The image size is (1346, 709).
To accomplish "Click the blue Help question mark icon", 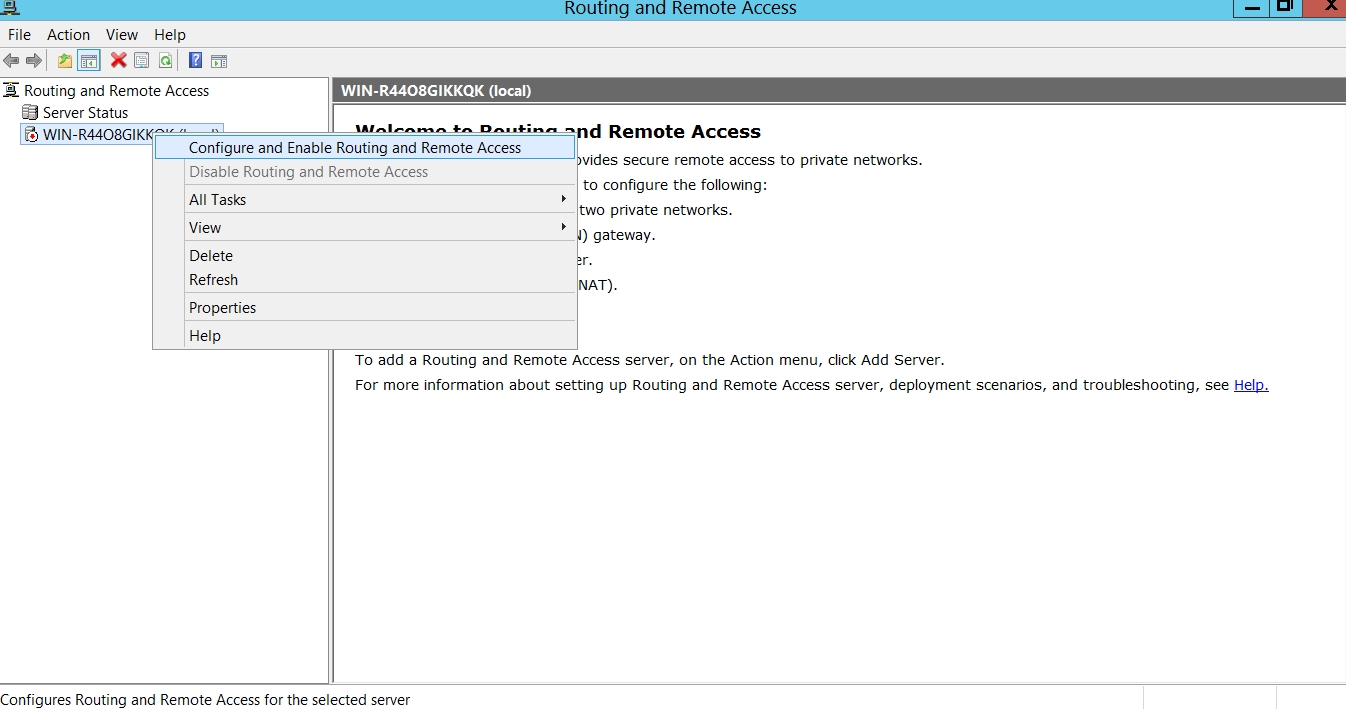I will click(195, 61).
